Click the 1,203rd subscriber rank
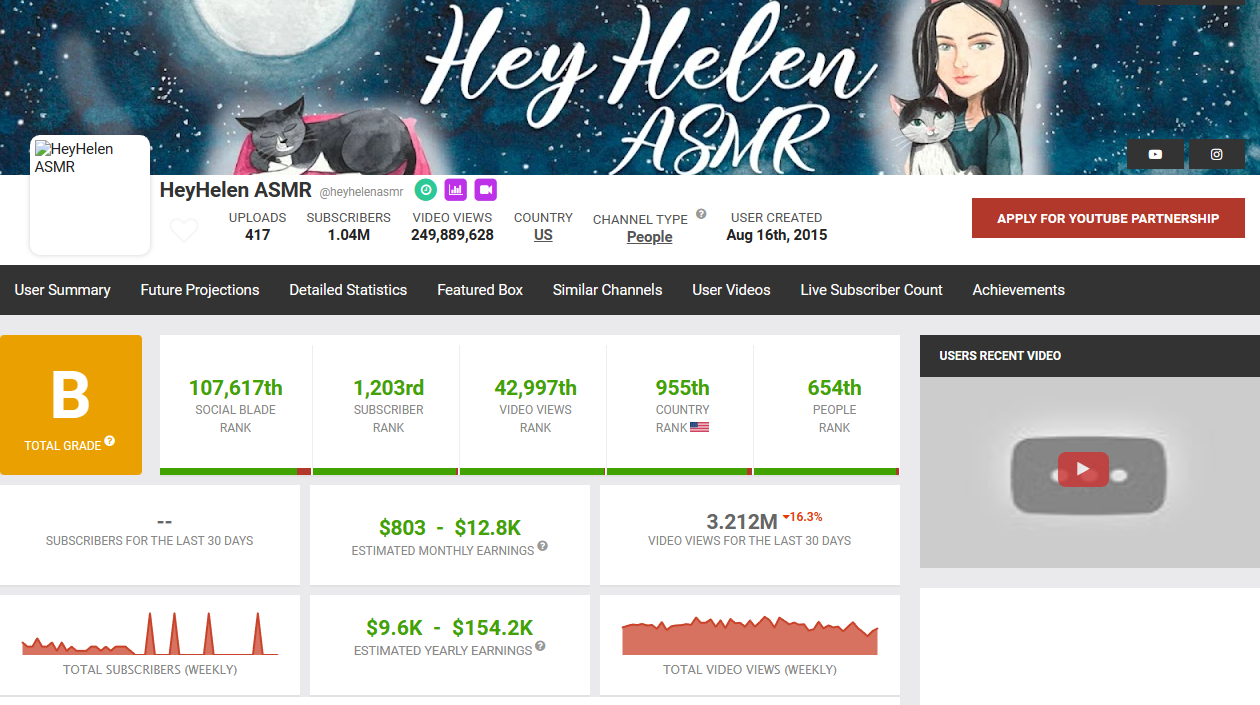The image size is (1260, 705). pyautogui.click(x=388, y=388)
